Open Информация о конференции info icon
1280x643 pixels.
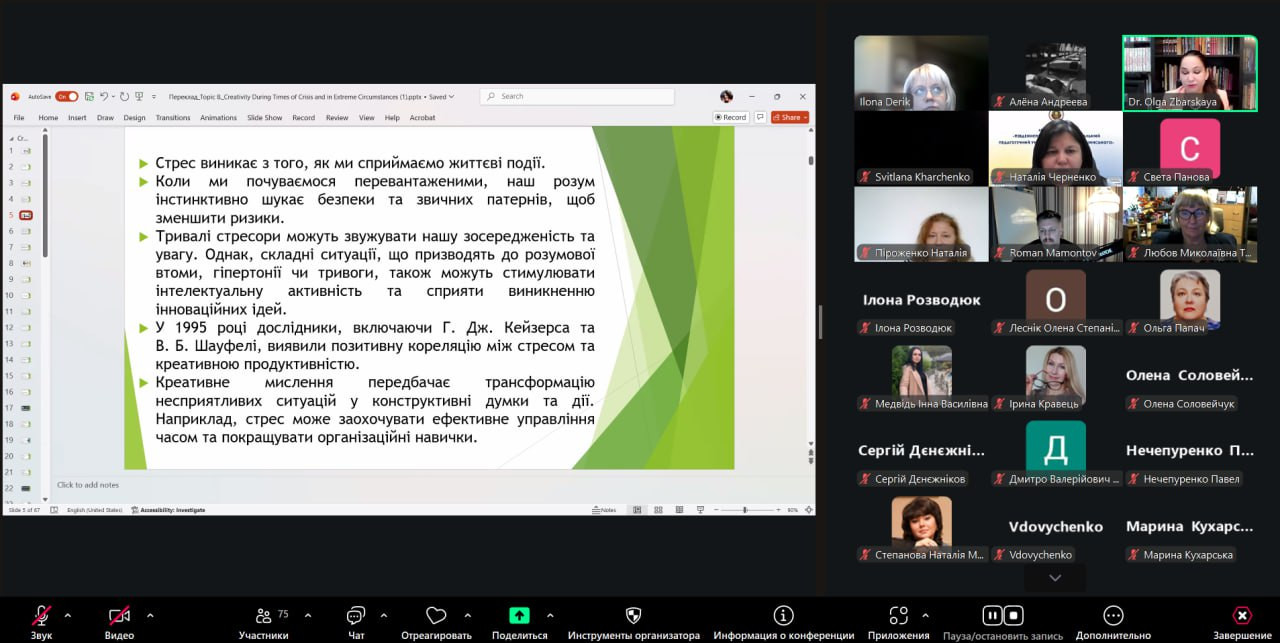(x=784, y=615)
